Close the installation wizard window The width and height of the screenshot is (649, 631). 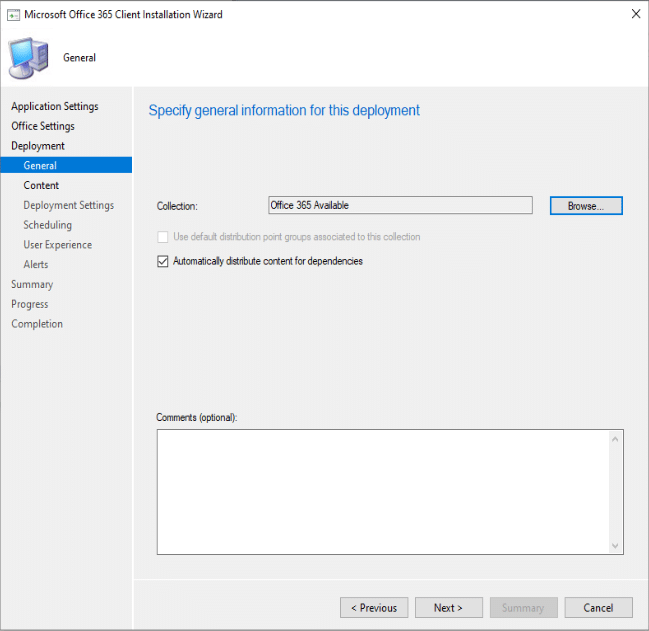coord(636,15)
